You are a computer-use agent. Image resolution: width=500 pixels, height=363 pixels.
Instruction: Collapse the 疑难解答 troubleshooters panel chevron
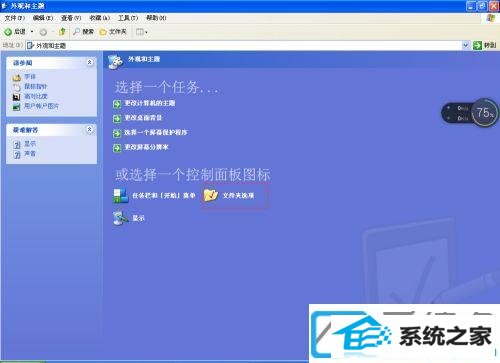89,129
